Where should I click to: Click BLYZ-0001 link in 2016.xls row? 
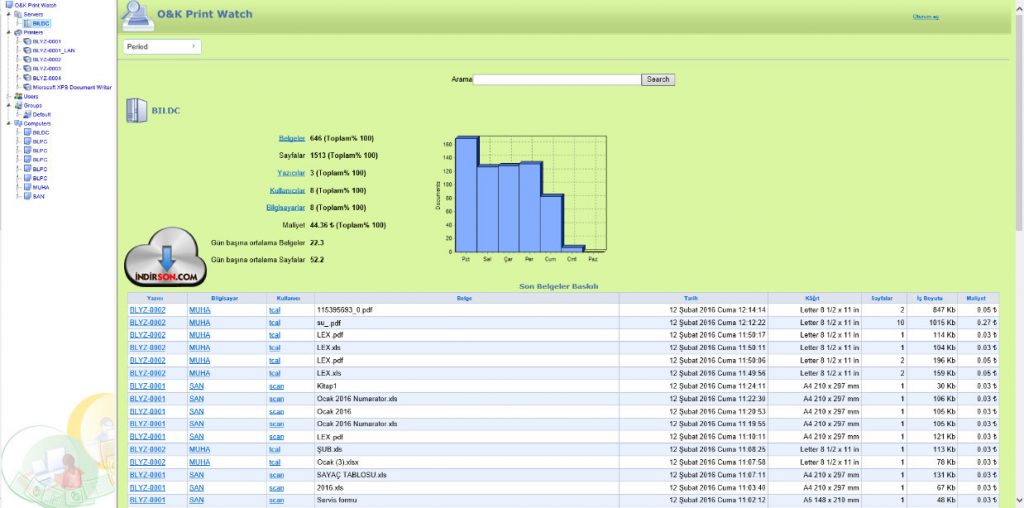coord(148,488)
